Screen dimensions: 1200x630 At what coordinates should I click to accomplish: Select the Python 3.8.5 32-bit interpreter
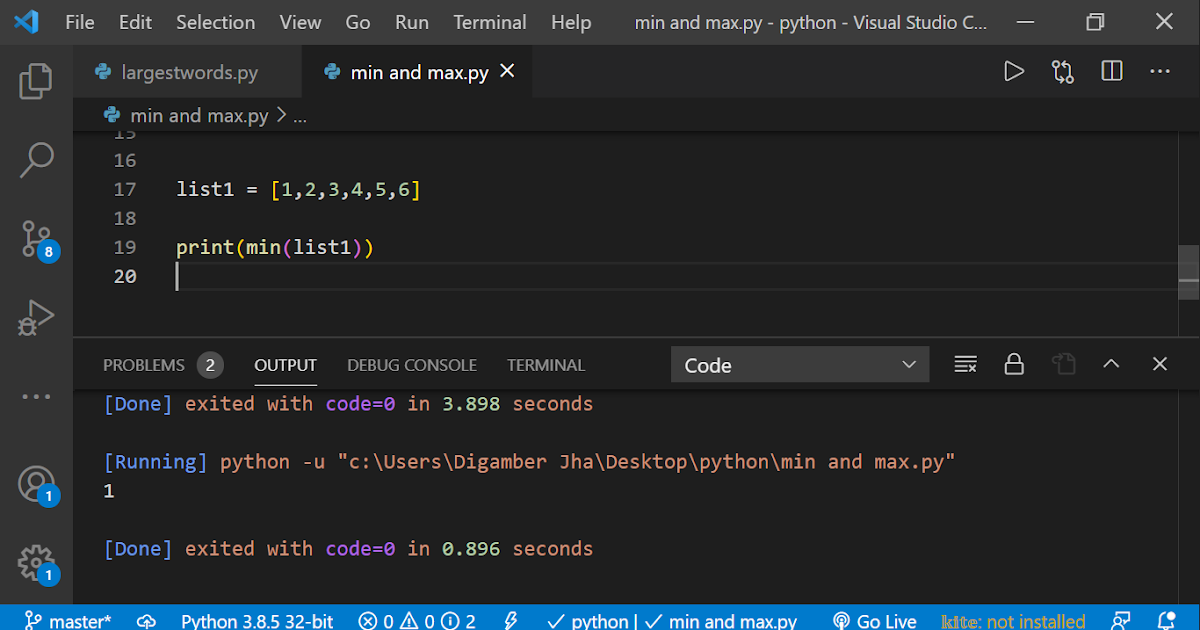click(x=257, y=620)
